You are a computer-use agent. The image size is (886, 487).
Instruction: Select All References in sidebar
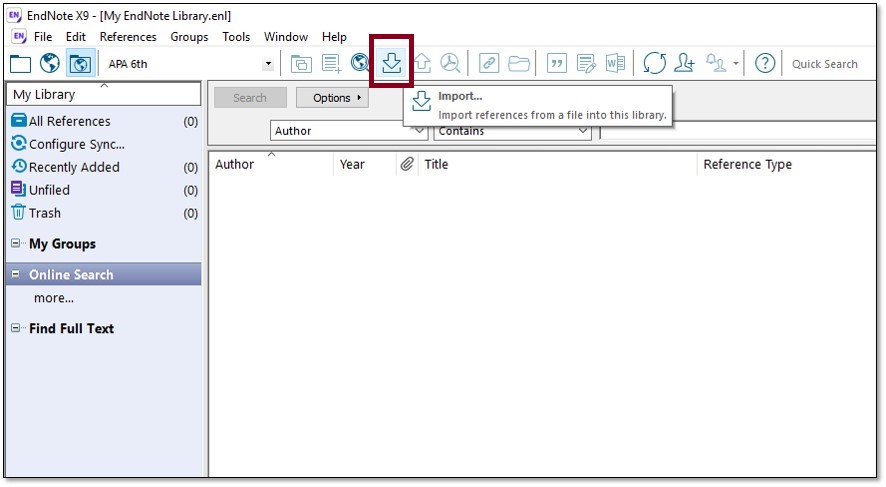click(104, 121)
